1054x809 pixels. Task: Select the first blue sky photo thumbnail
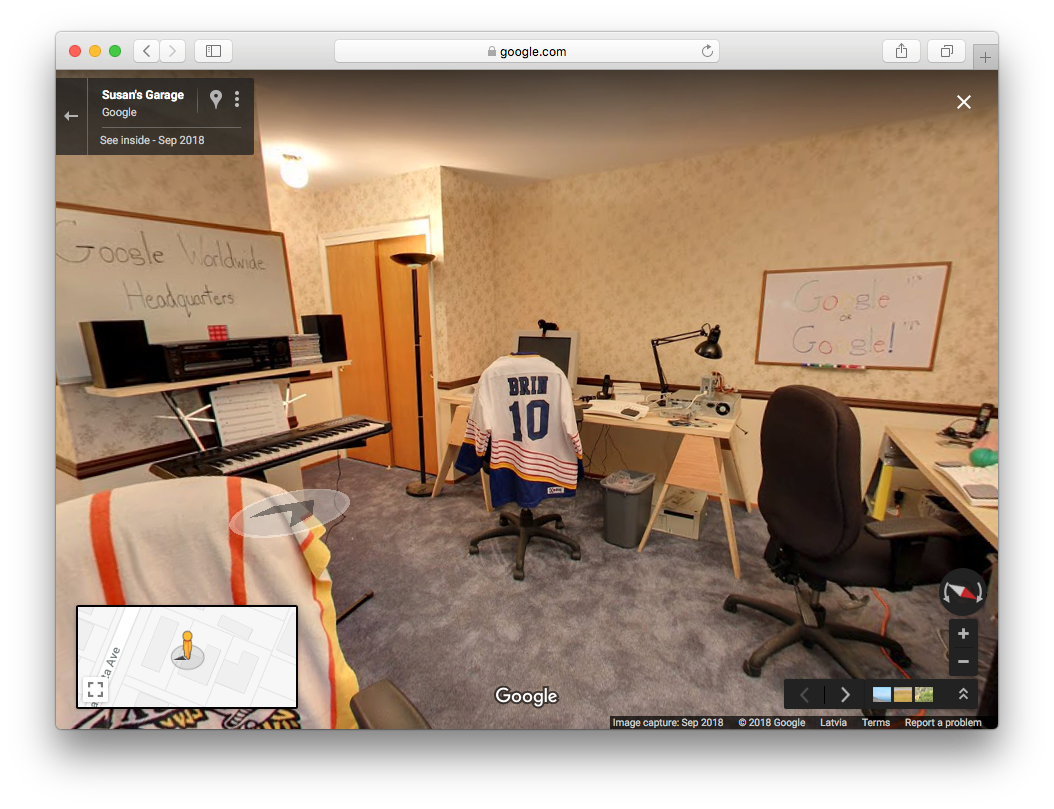[882, 694]
